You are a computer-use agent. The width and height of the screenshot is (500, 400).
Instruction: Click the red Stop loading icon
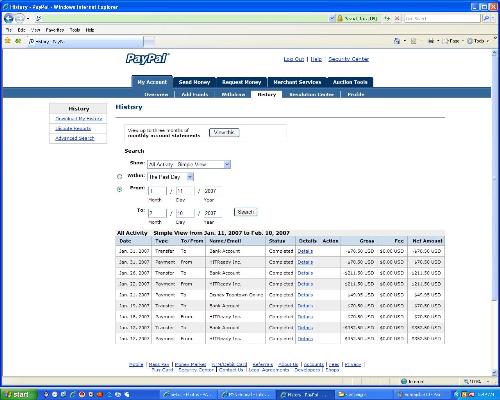397,18
